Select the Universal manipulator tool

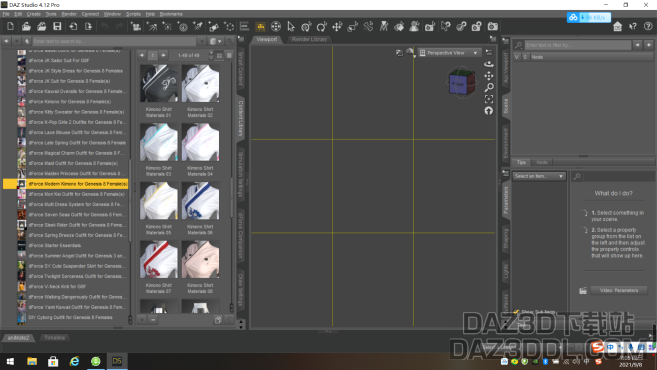306,27
